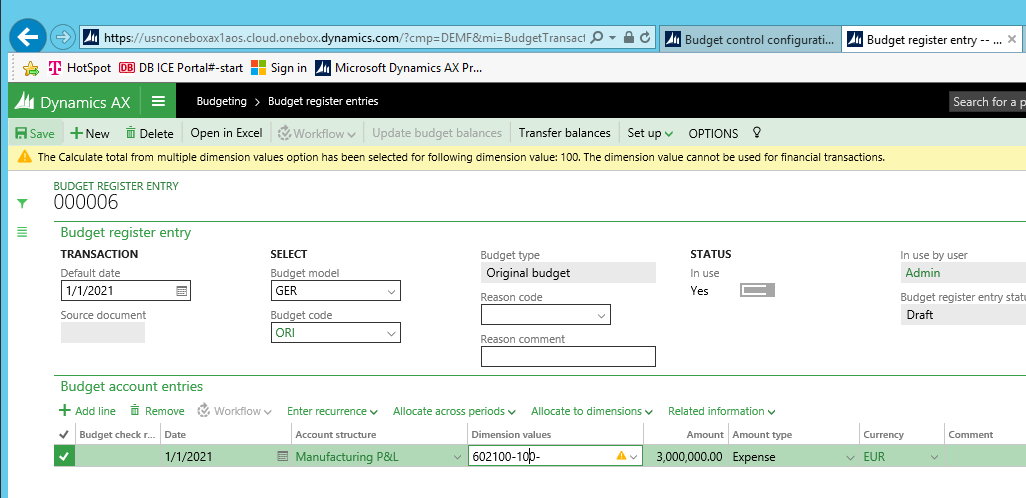Image resolution: width=1026 pixels, height=498 pixels.
Task: Open the calendar picker for Default date
Action: [x=181, y=291]
